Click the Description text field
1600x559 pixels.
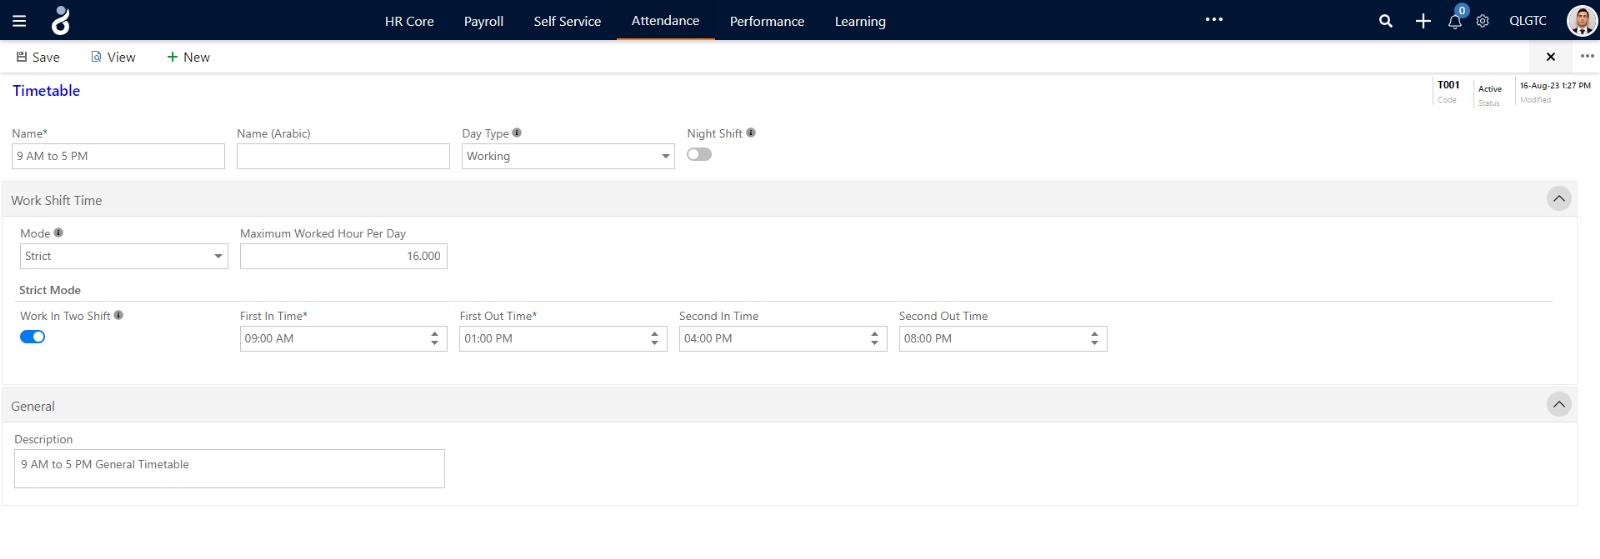point(229,468)
